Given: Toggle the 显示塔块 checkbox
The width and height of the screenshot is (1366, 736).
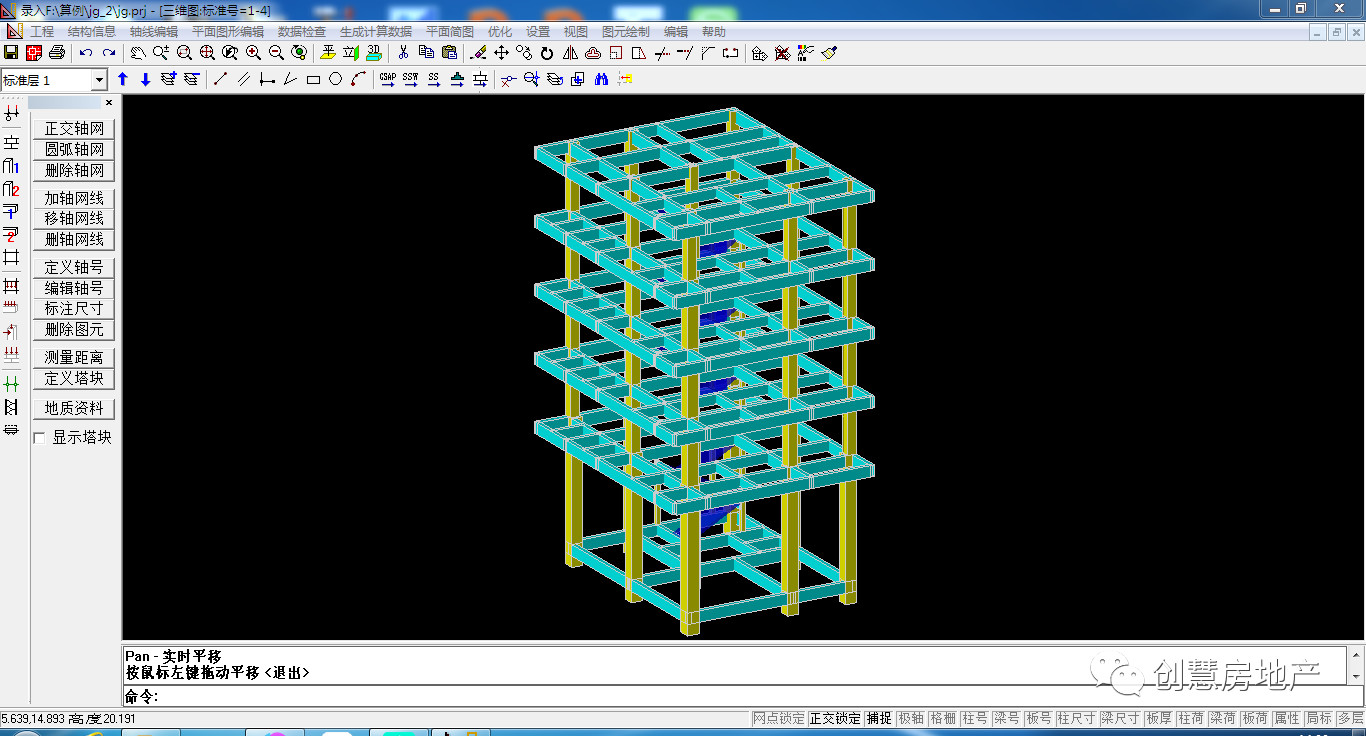Looking at the screenshot, I should 39,438.
